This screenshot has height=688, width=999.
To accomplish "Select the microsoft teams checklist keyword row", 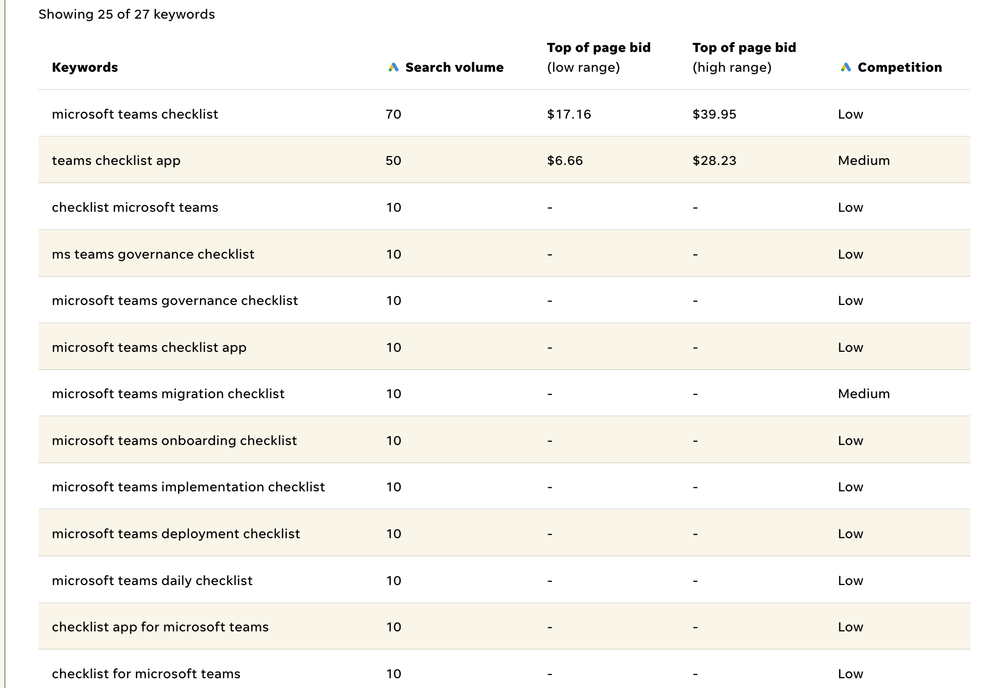I will [x=504, y=113].
